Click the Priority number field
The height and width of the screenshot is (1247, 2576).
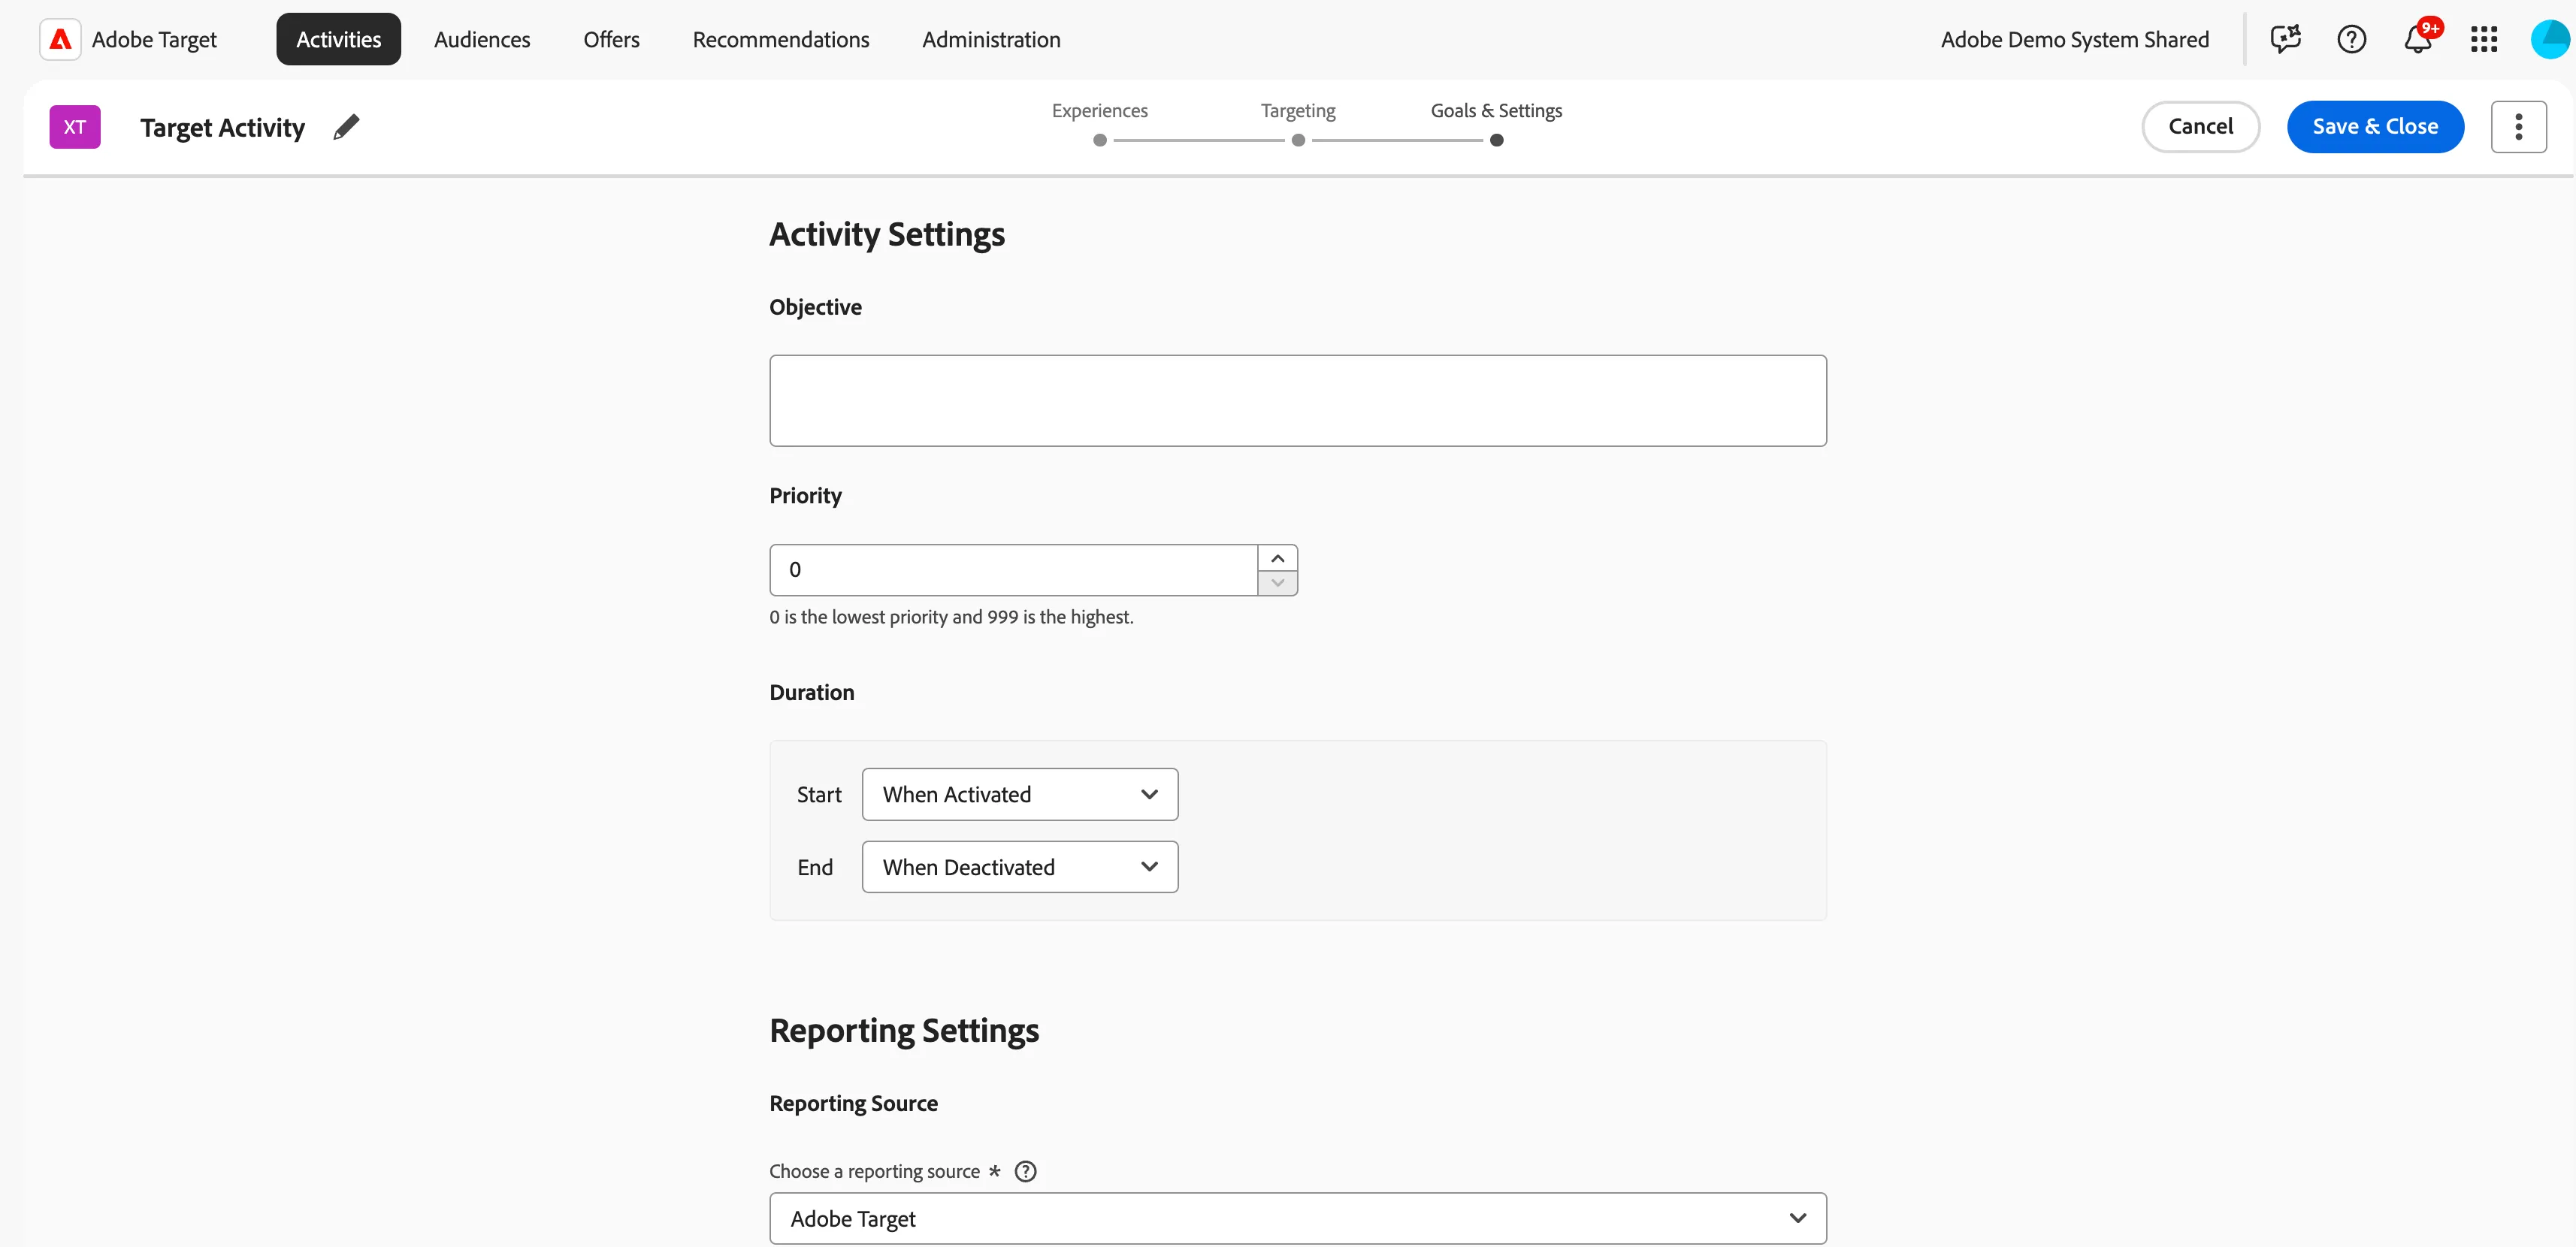[x=1013, y=570]
